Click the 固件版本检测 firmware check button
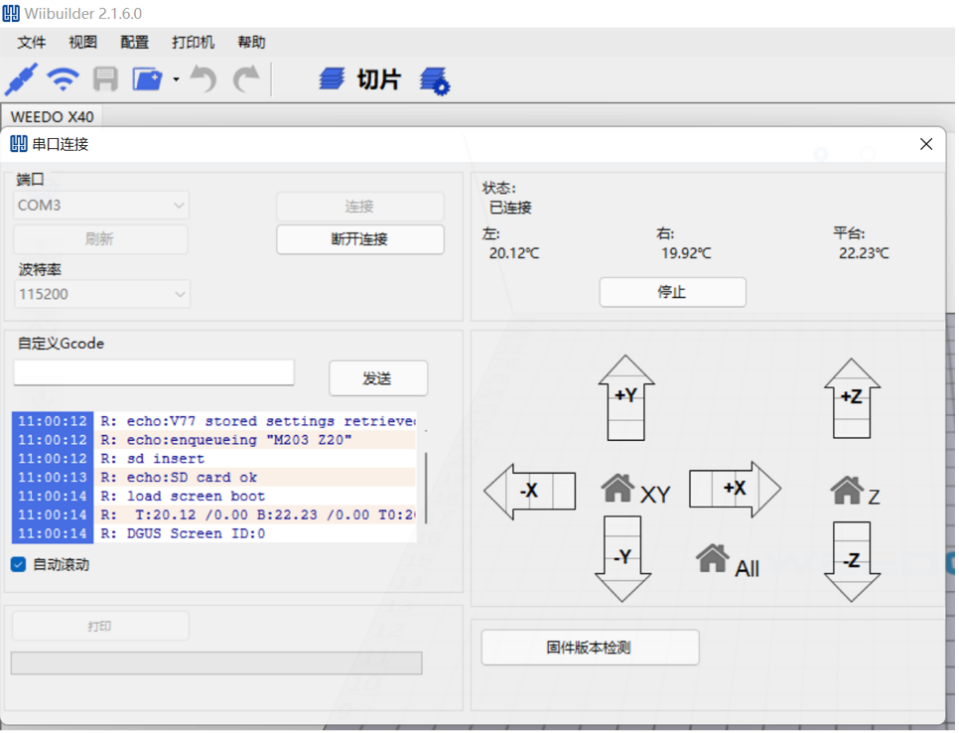Image resolution: width=959 pixels, height=733 pixels. [x=589, y=647]
